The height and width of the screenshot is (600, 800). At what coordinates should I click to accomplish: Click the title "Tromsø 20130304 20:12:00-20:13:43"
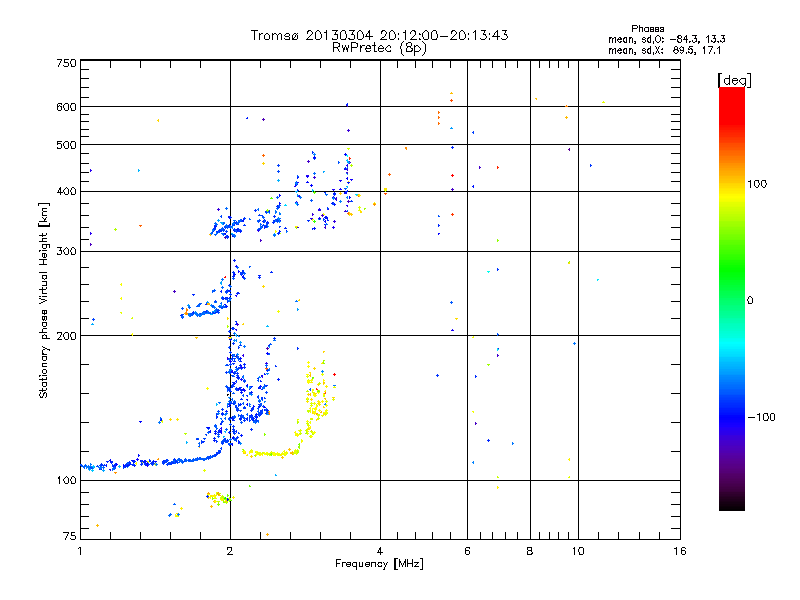pyautogui.click(x=380, y=35)
